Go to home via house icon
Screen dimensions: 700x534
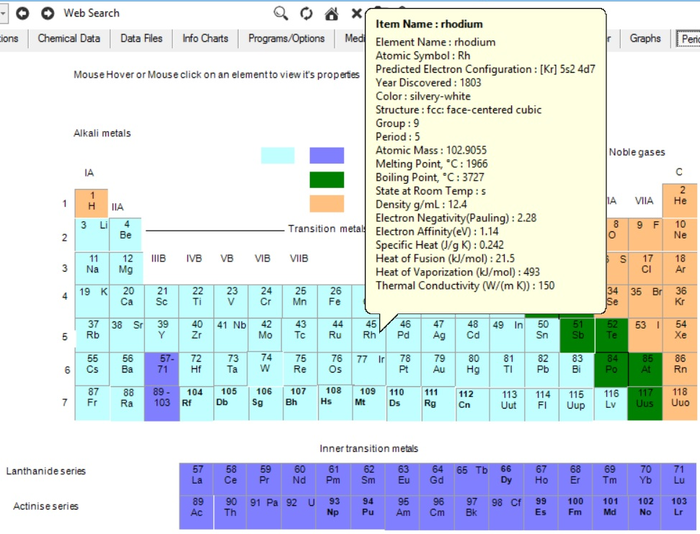pyautogui.click(x=331, y=13)
